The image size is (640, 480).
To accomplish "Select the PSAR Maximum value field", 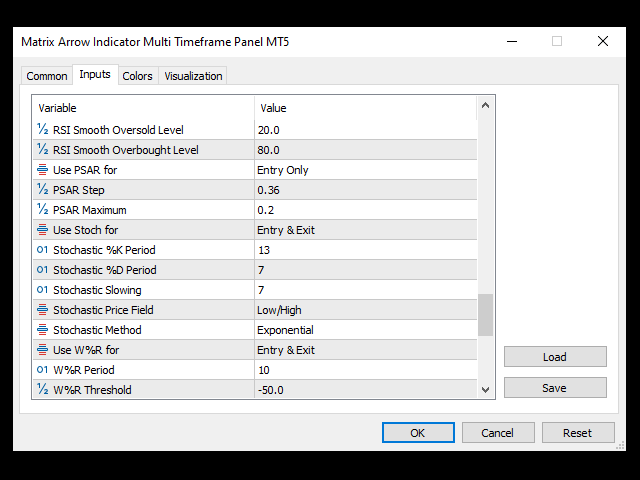I will (x=365, y=210).
